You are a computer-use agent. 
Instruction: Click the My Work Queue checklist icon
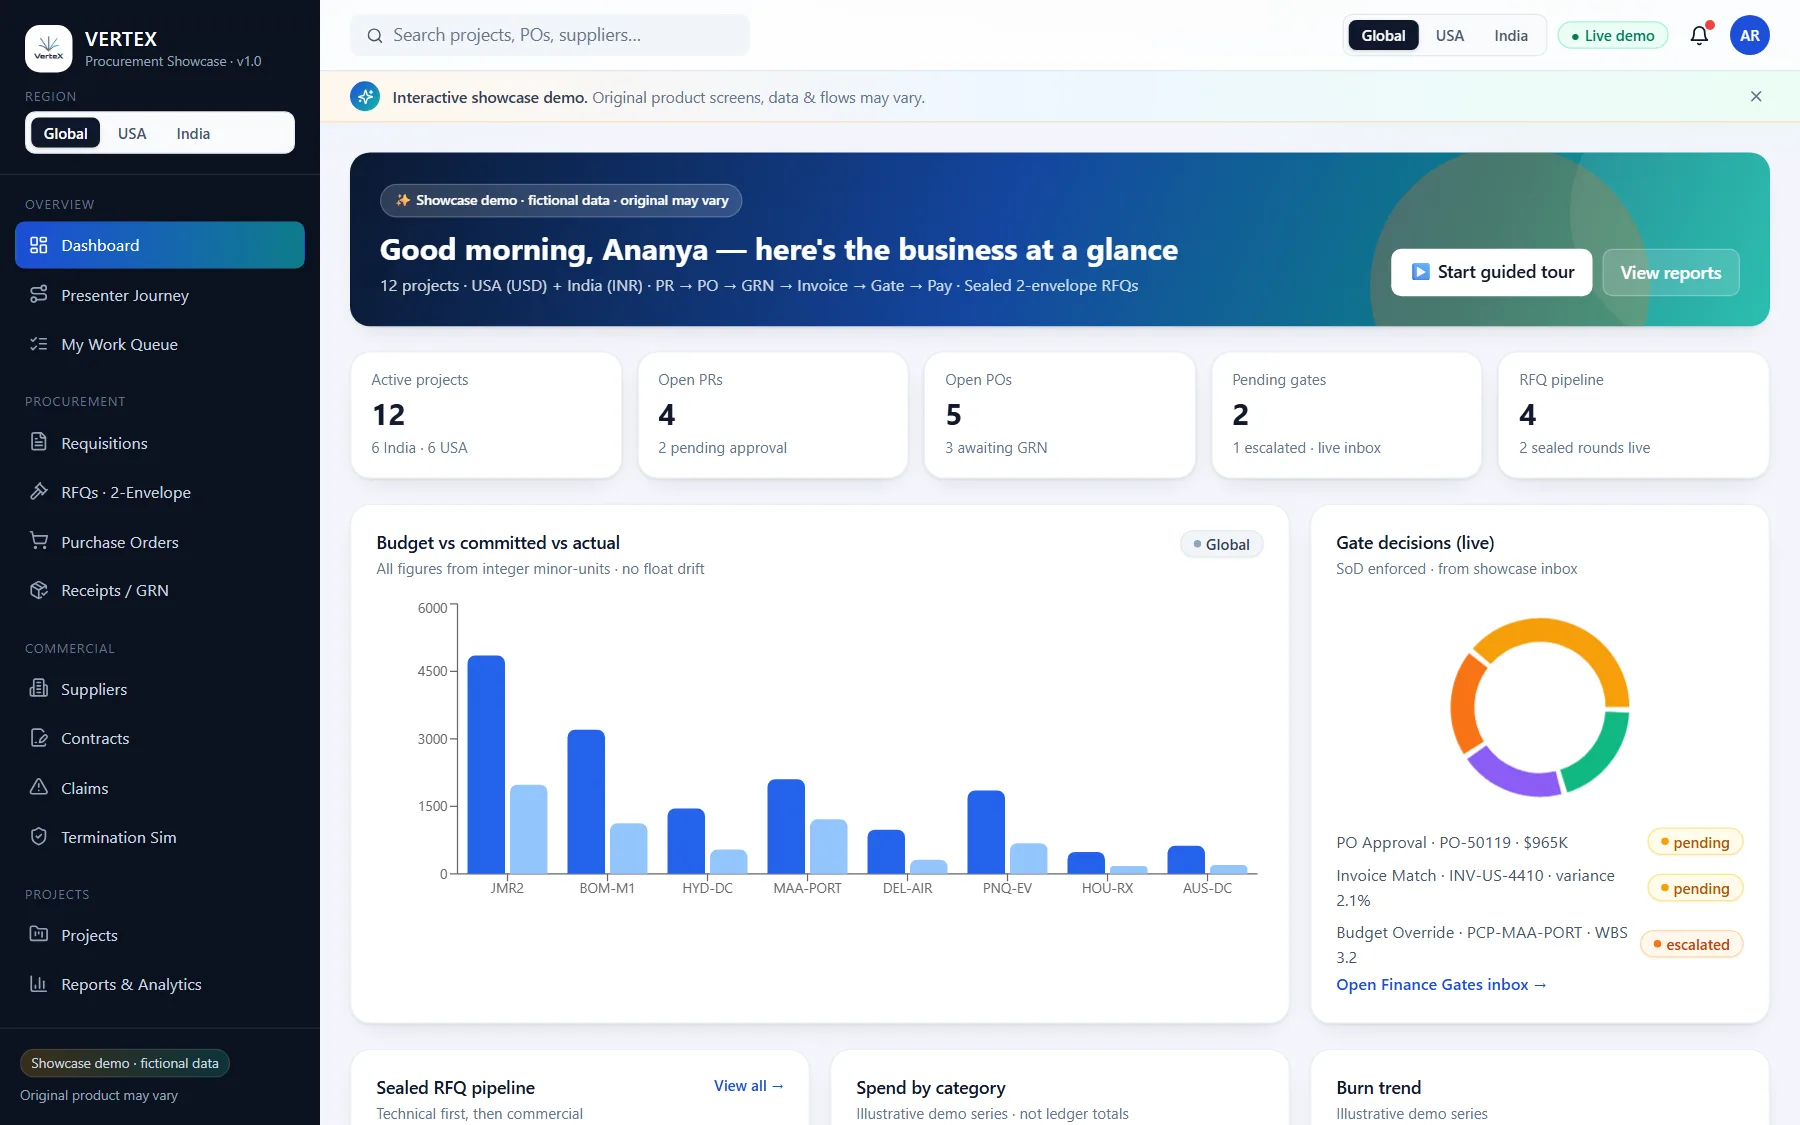click(39, 344)
